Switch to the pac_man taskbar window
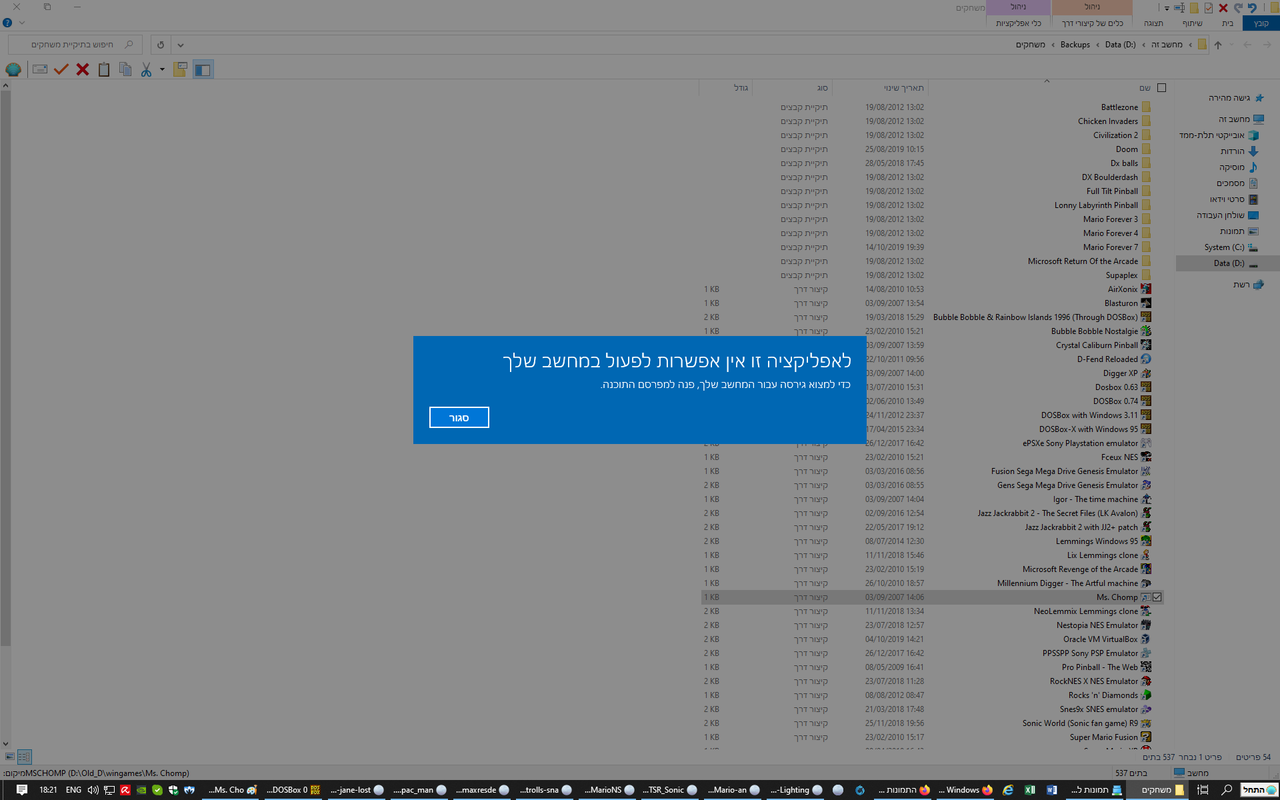Screen dimensions: 1280x800 point(421,790)
